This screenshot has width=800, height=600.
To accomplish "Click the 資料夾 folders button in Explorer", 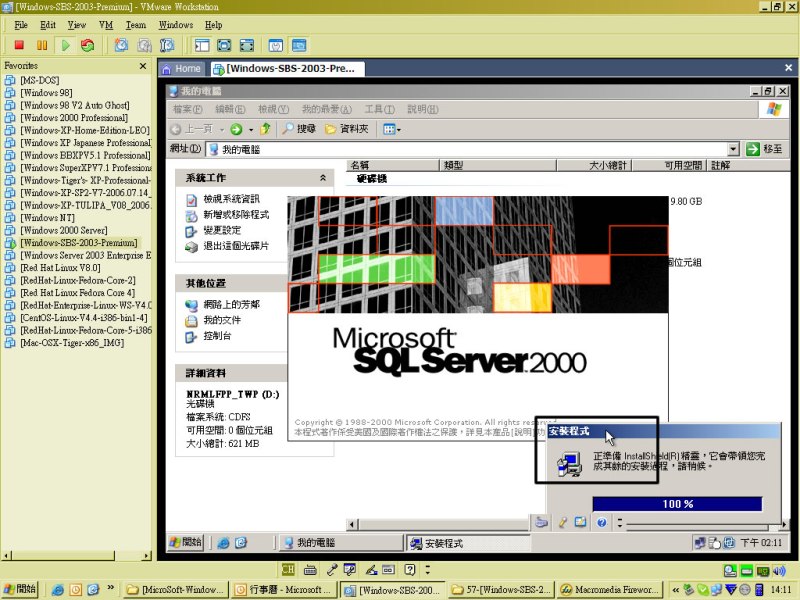I will pyautogui.click(x=347, y=130).
